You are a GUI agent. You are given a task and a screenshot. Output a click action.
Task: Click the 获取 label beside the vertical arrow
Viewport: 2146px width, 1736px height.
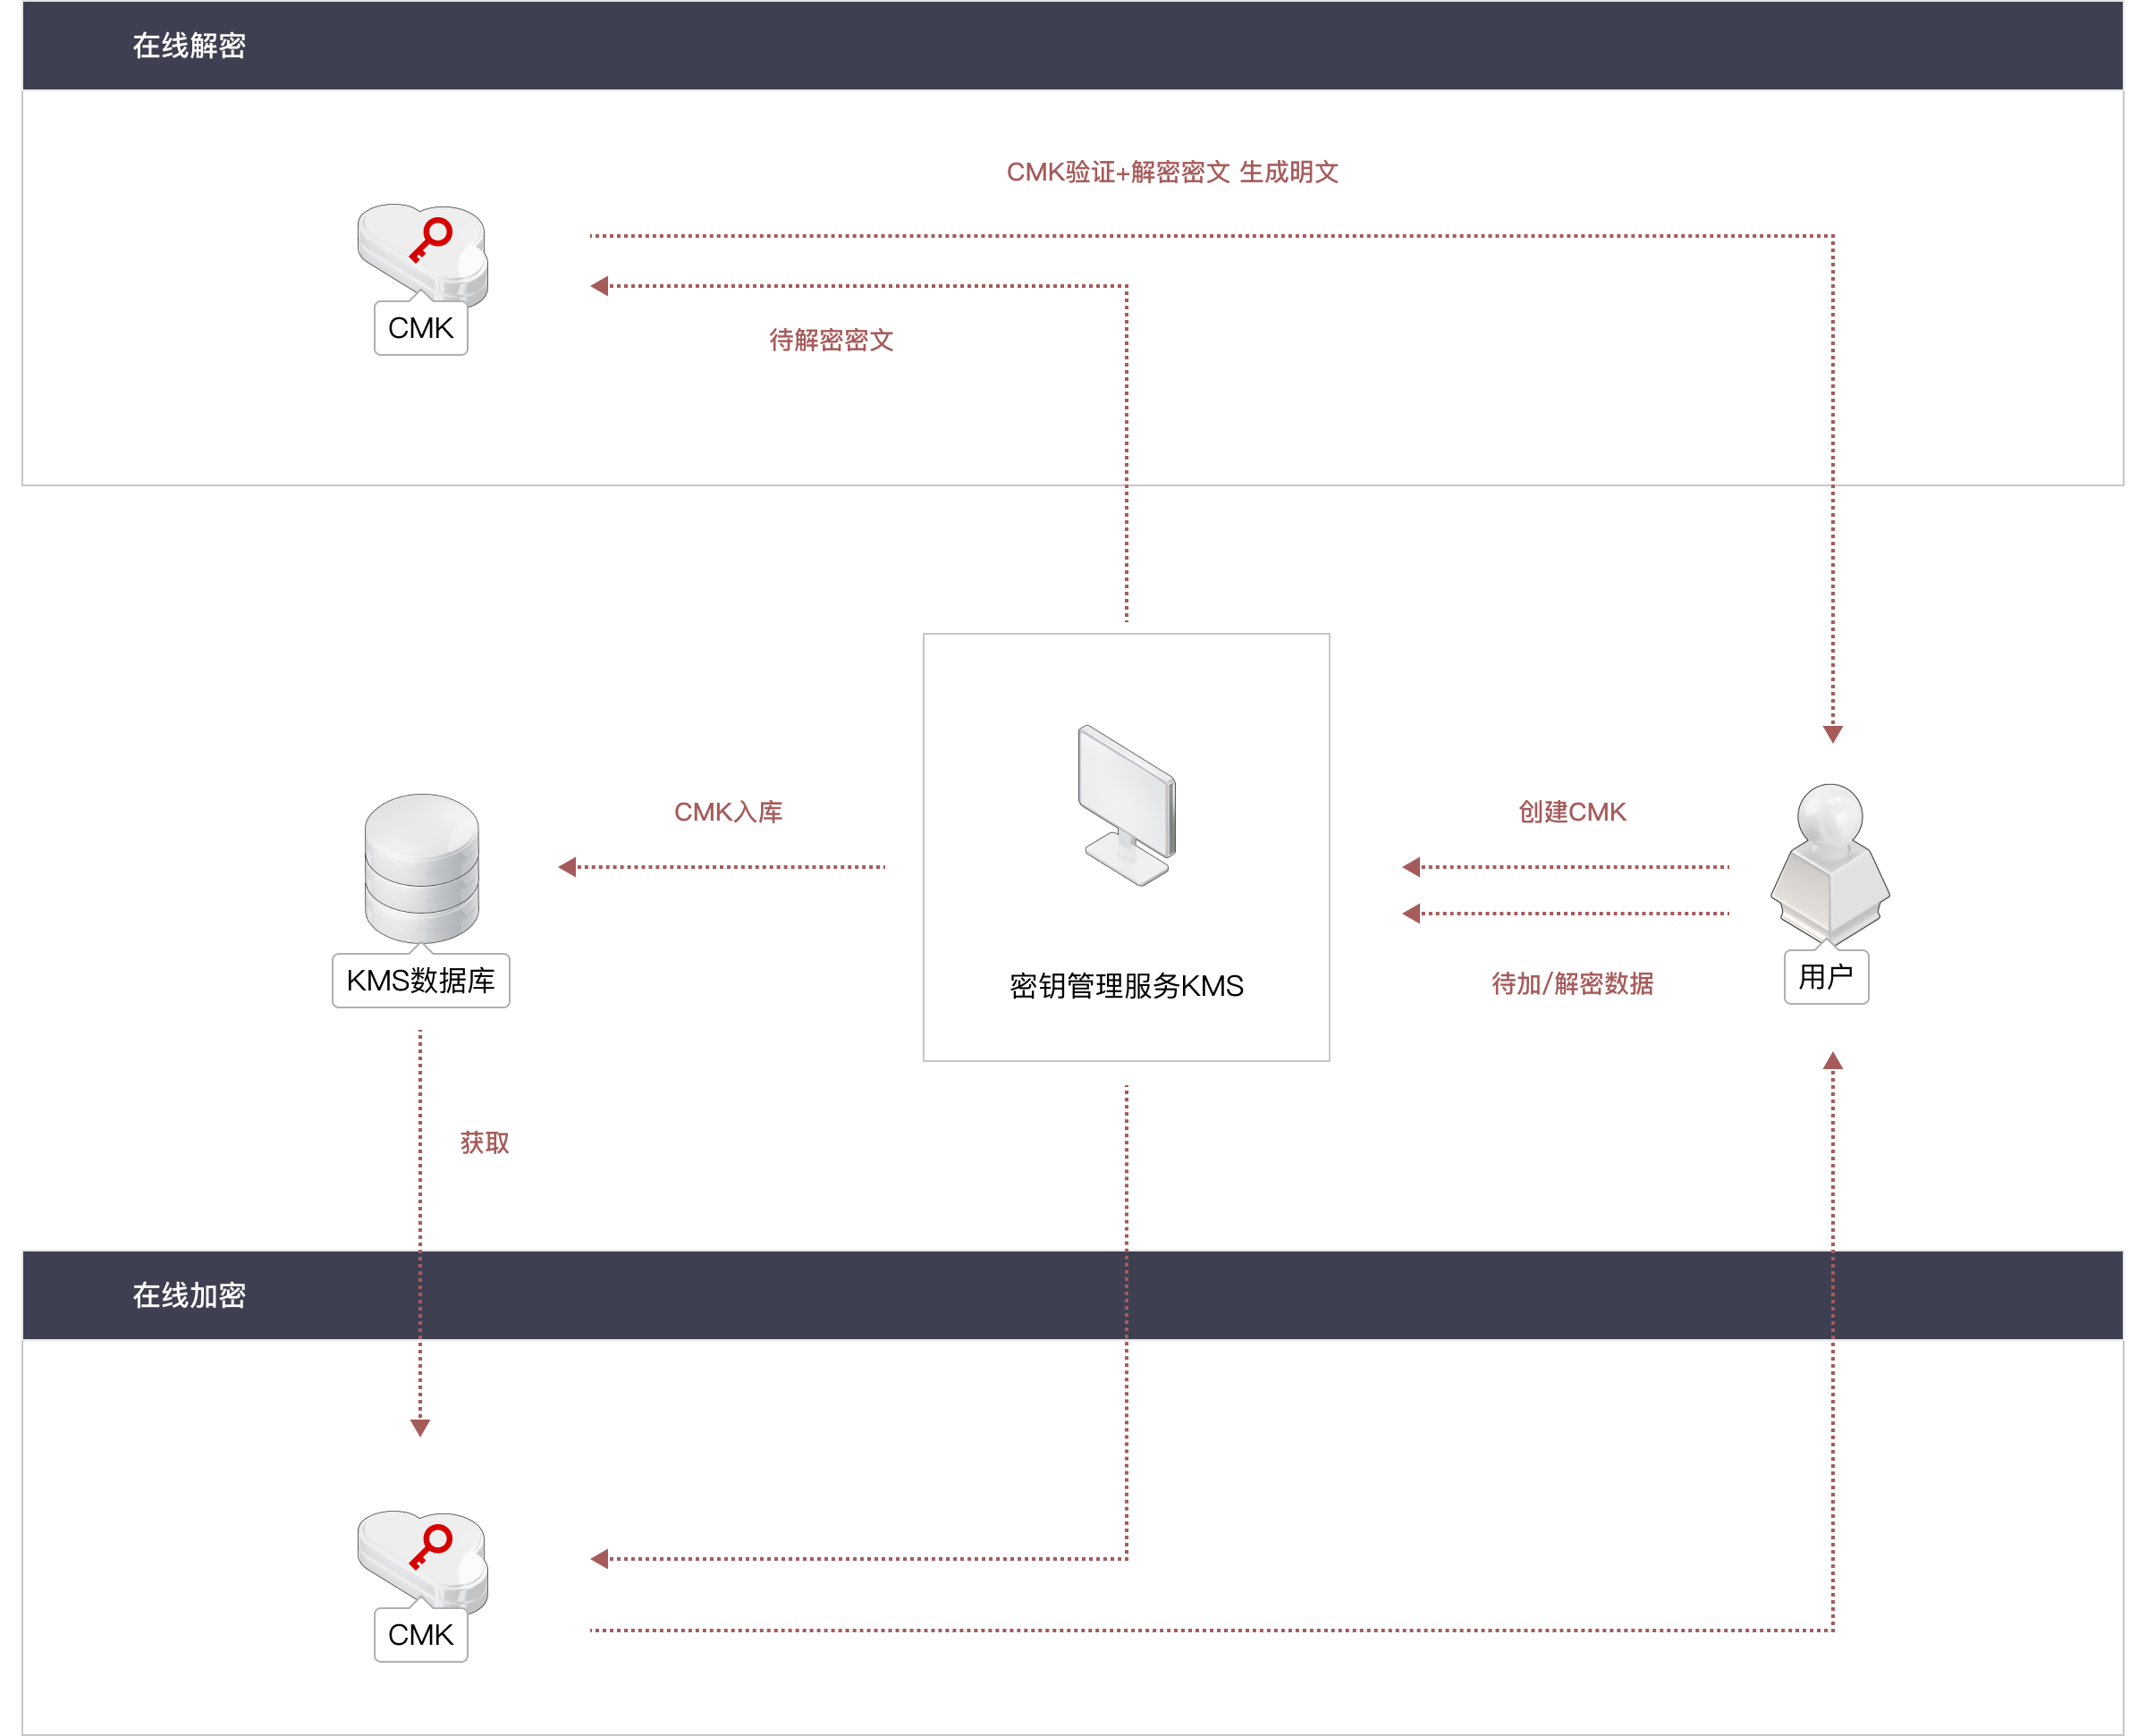(484, 1142)
